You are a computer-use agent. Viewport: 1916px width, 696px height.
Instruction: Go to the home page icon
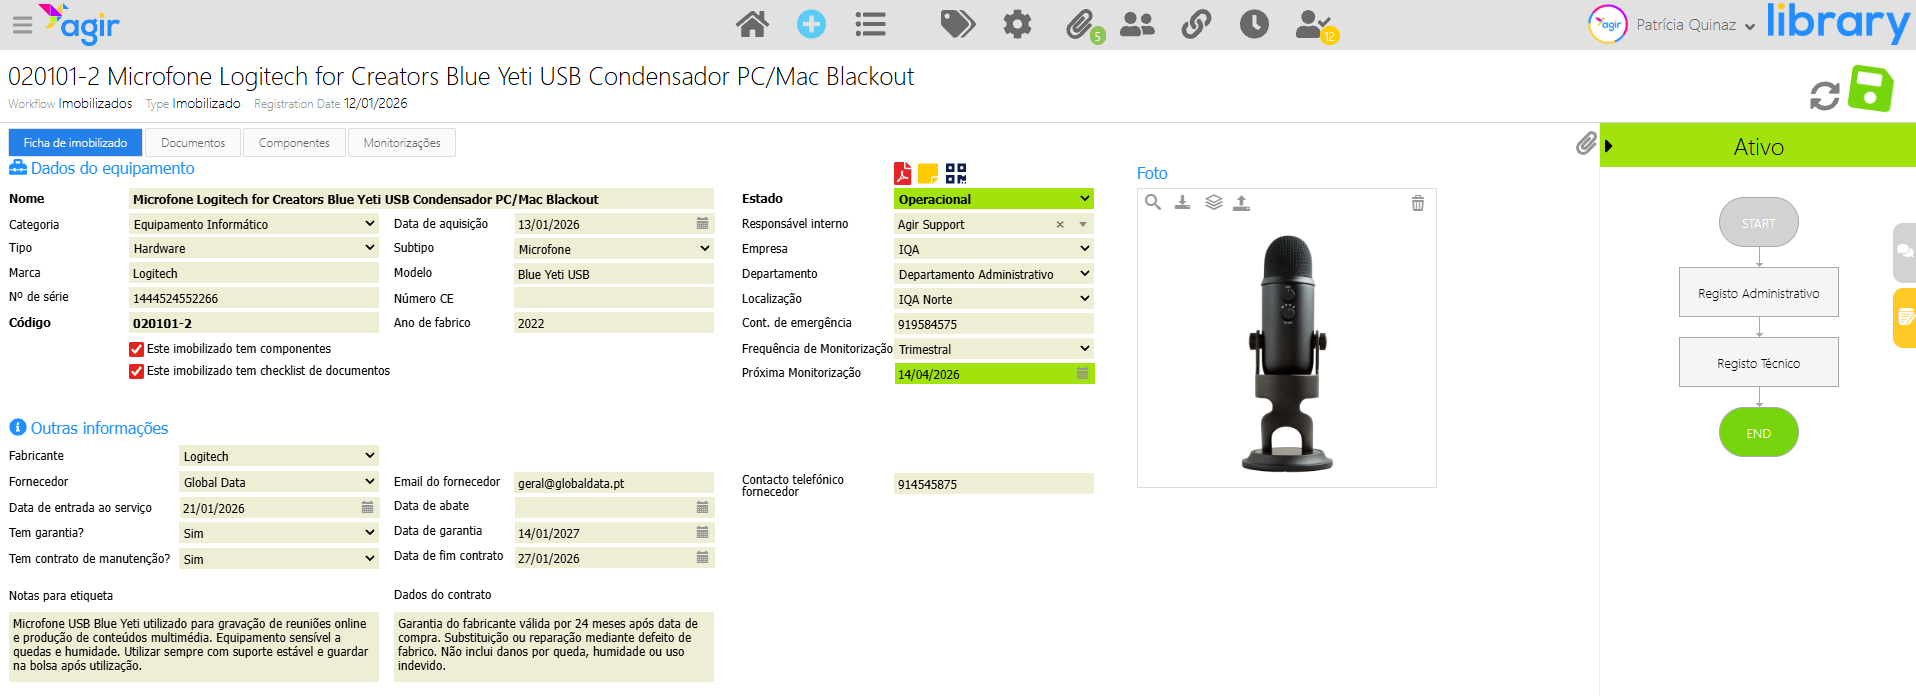[752, 24]
